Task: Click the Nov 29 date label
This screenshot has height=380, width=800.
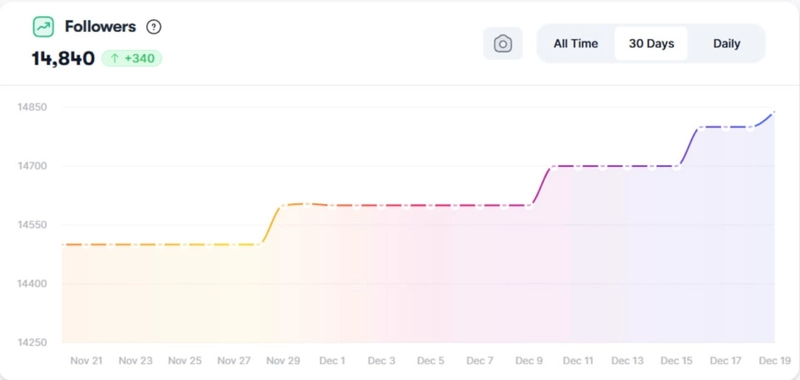Action: pyautogui.click(x=283, y=361)
